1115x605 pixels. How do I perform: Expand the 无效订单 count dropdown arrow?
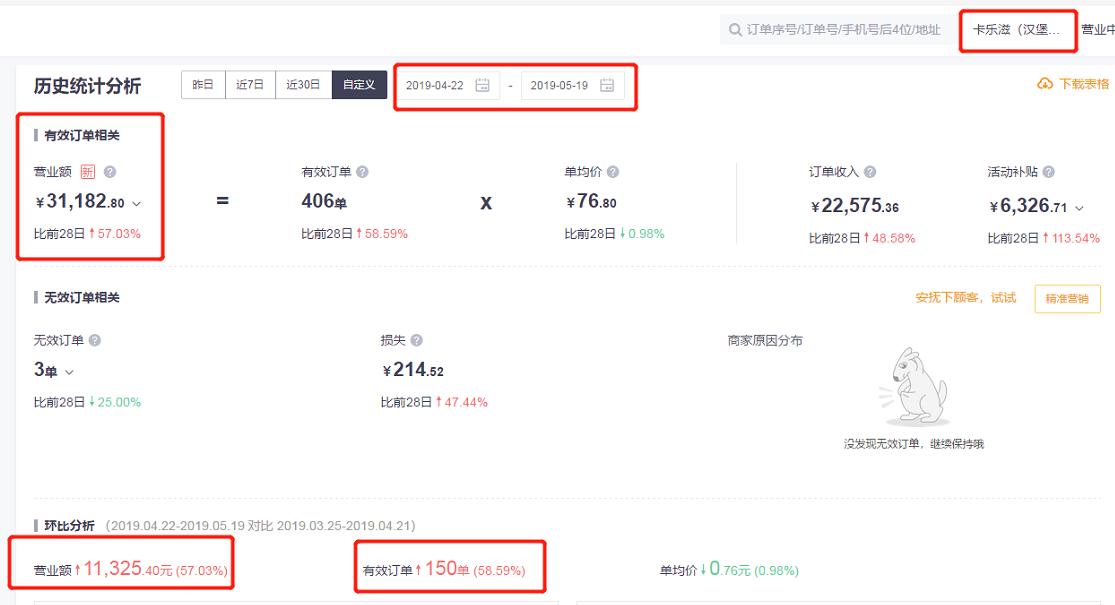point(69,372)
